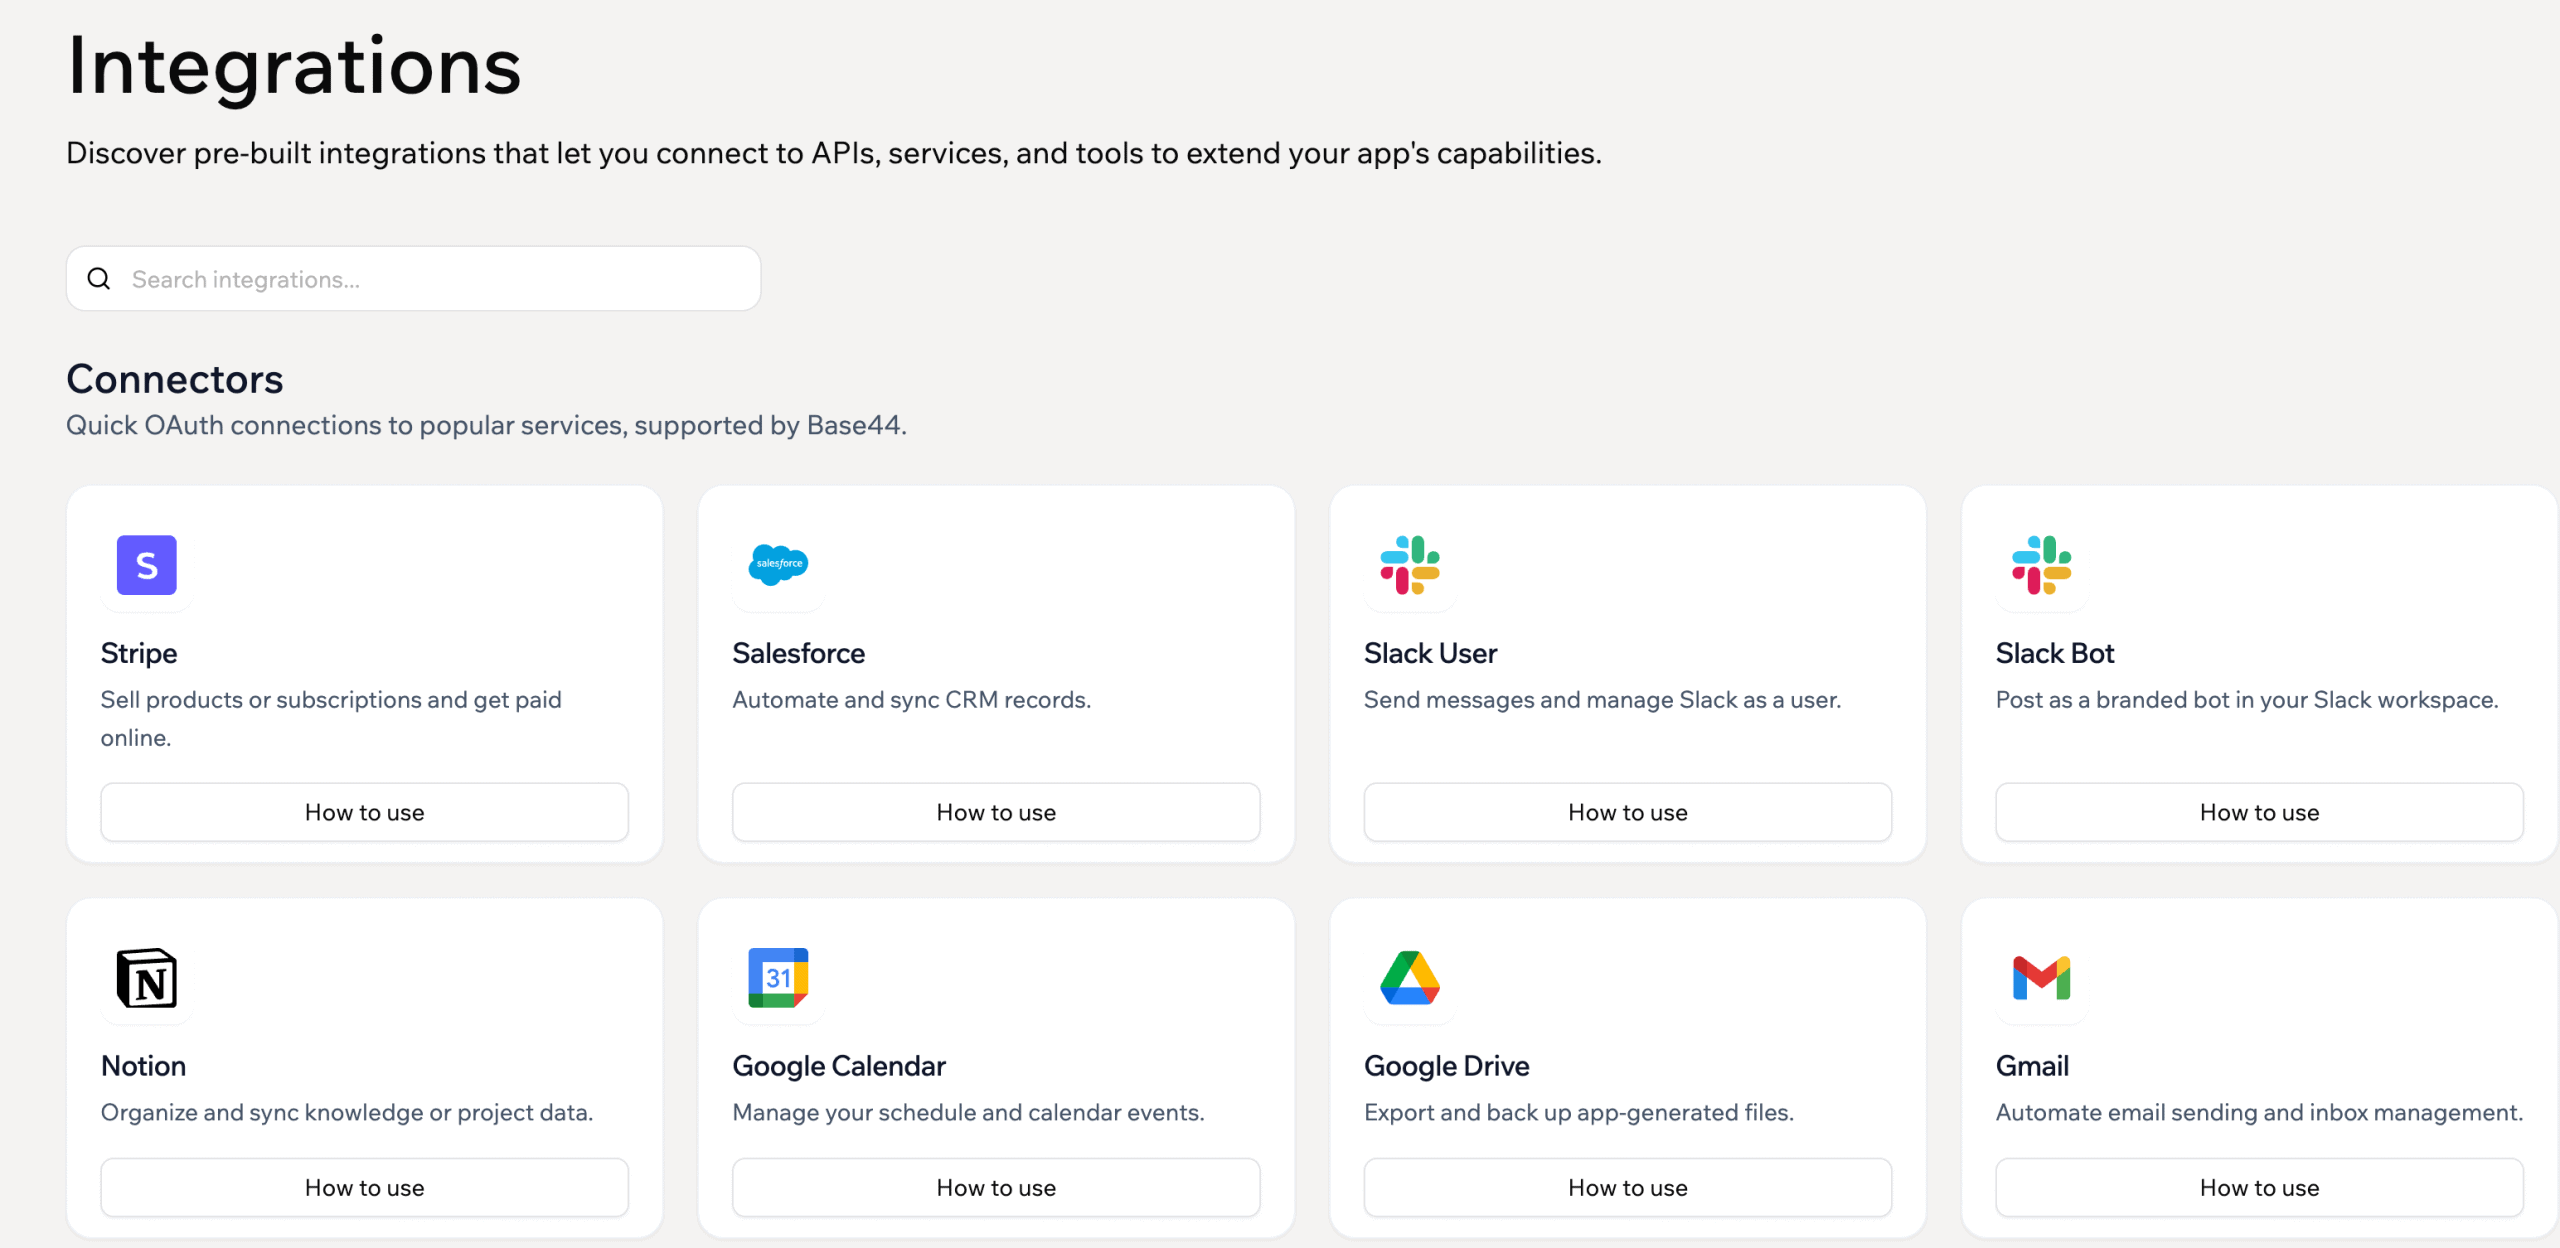The image size is (2560, 1248).
Task: Open How to use for Gmail
Action: (2260, 1187)
